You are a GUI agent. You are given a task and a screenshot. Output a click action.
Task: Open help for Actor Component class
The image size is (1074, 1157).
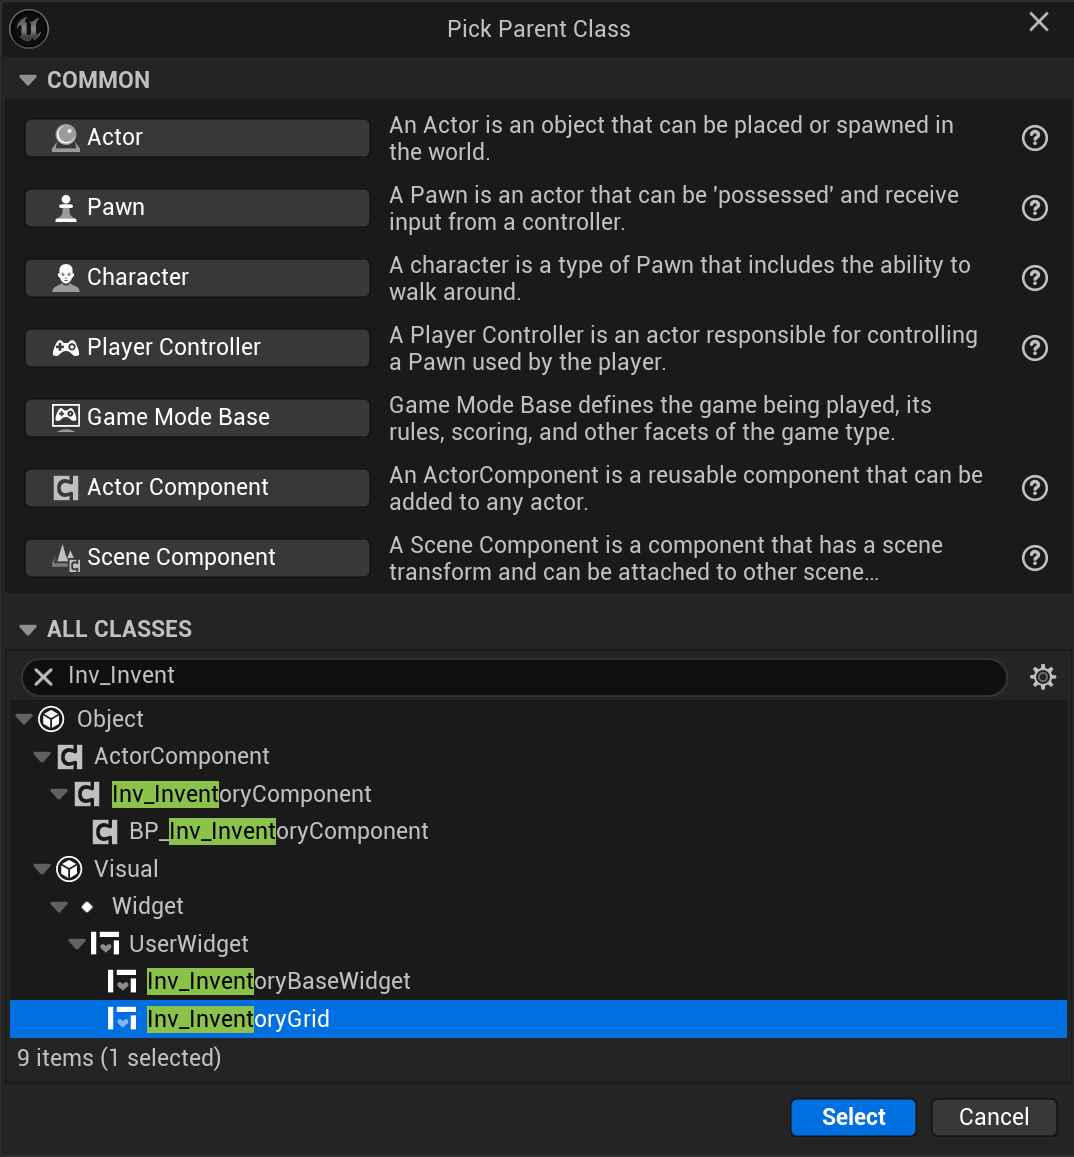point(1035,488)
